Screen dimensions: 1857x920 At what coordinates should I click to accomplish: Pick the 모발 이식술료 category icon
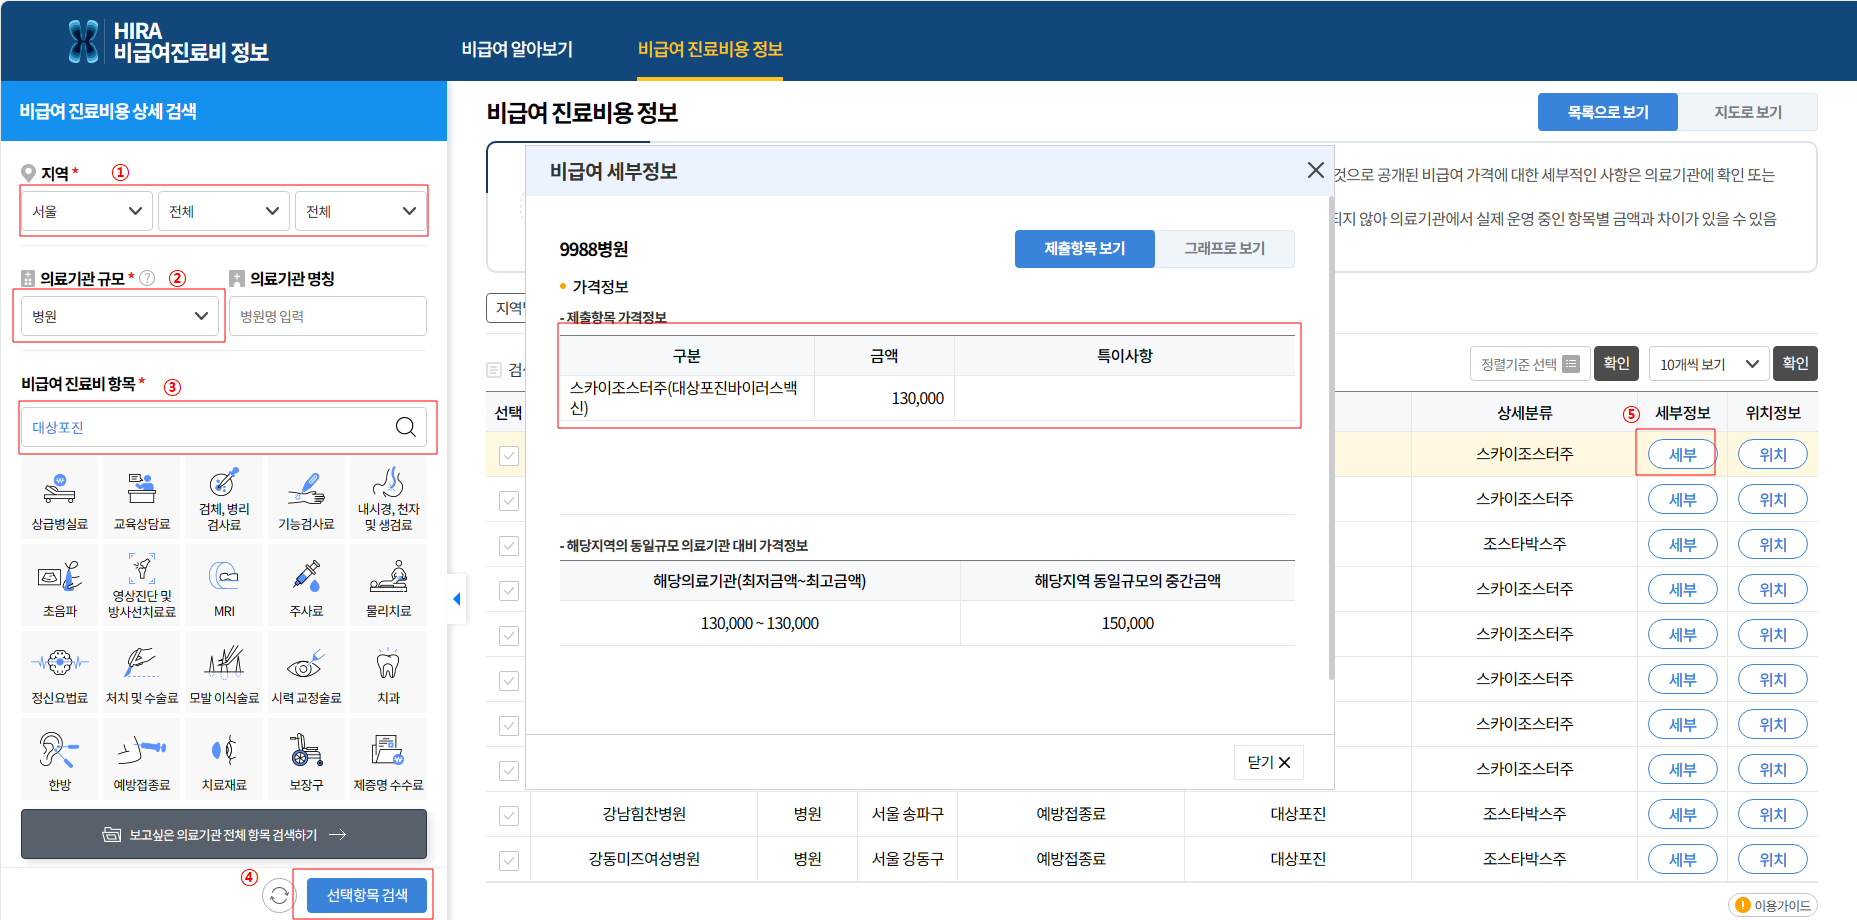pos(224,674)
